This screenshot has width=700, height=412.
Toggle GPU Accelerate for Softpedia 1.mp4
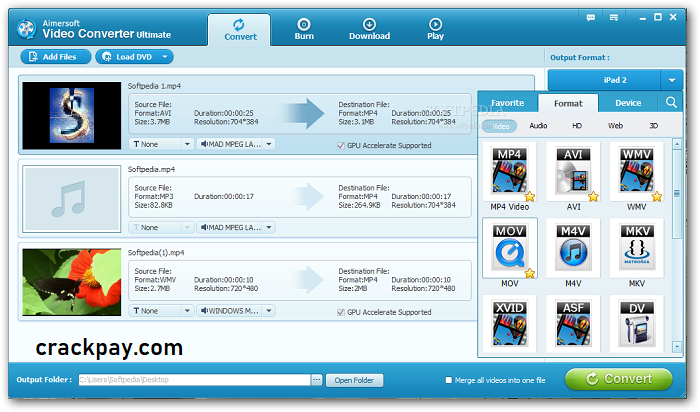coord(341,146)
